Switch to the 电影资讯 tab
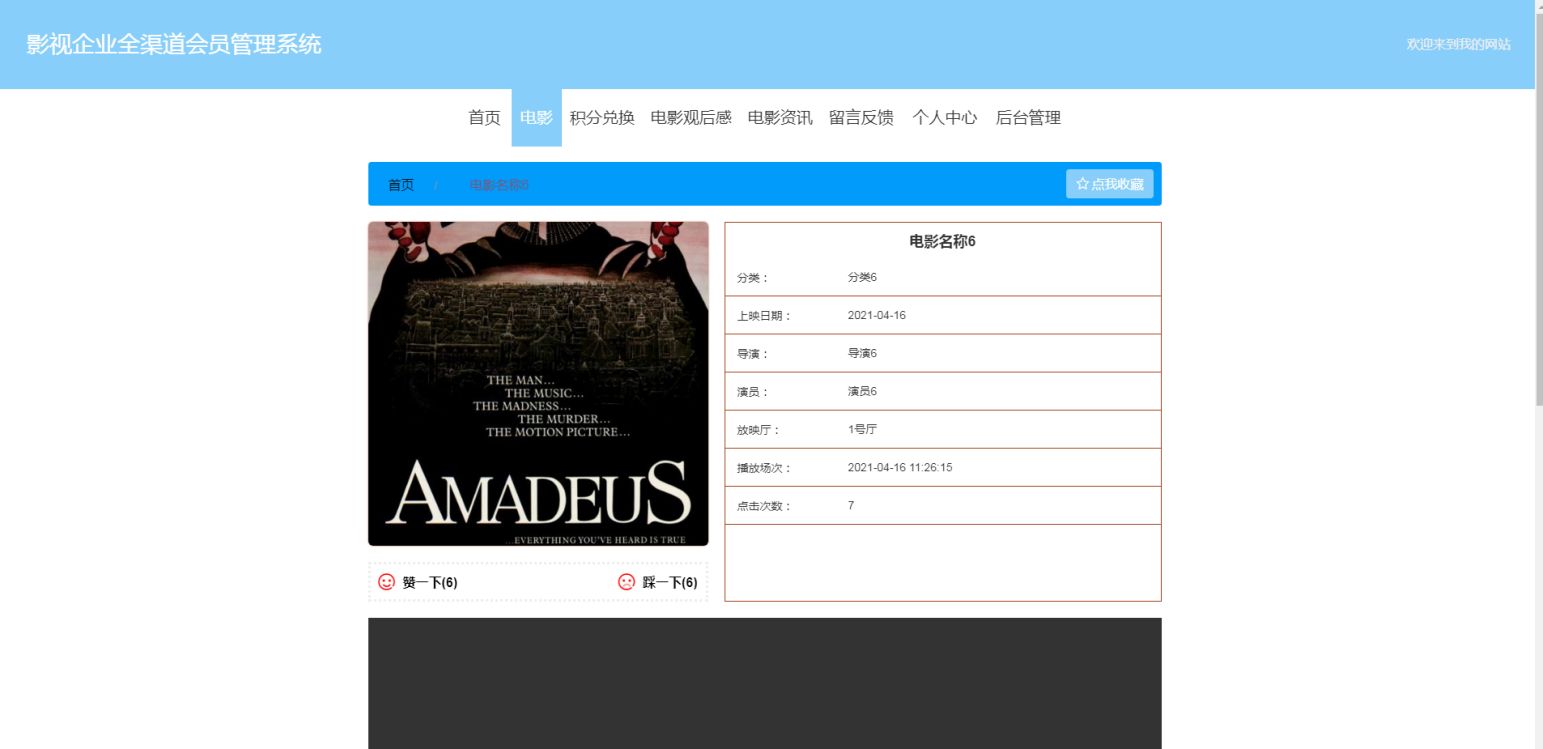The image size is (1543, 749). point(780,118)
